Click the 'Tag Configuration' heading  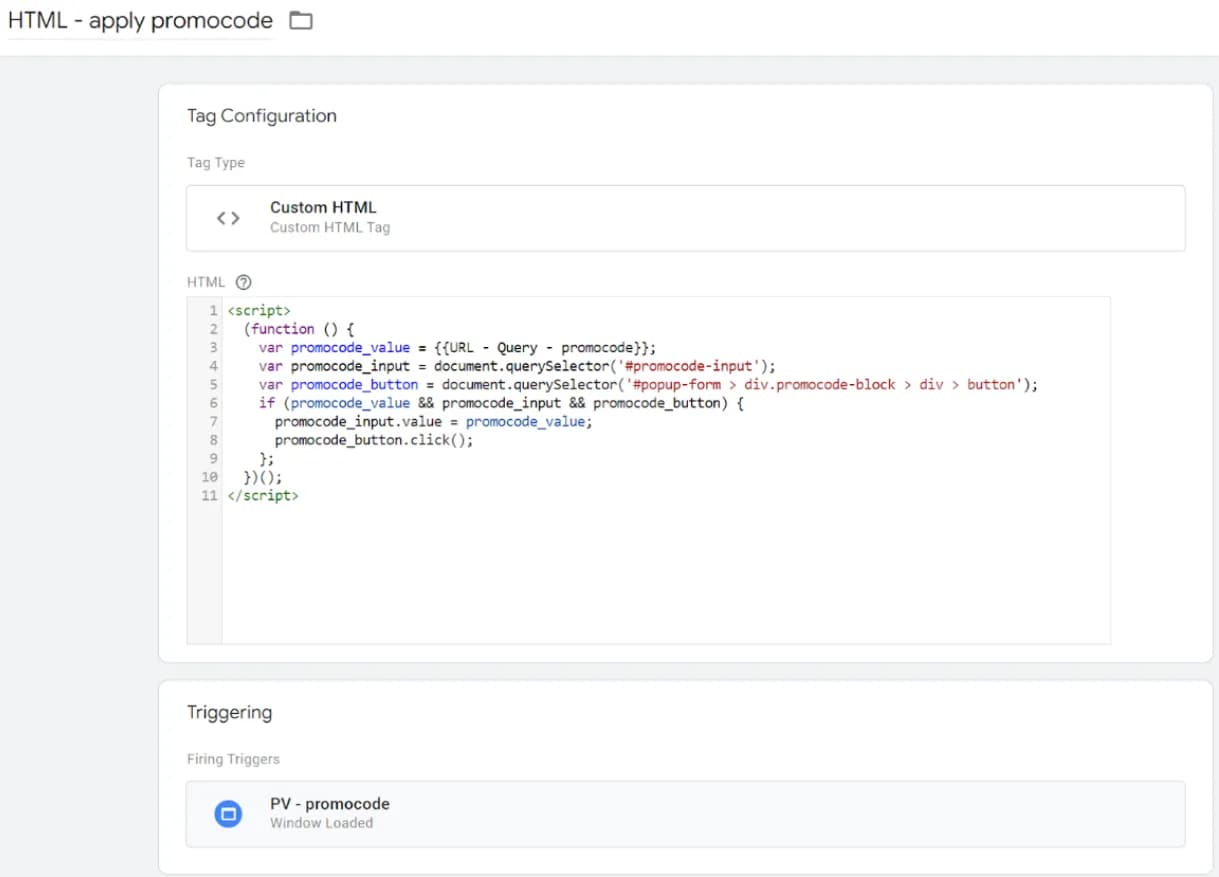261,116
